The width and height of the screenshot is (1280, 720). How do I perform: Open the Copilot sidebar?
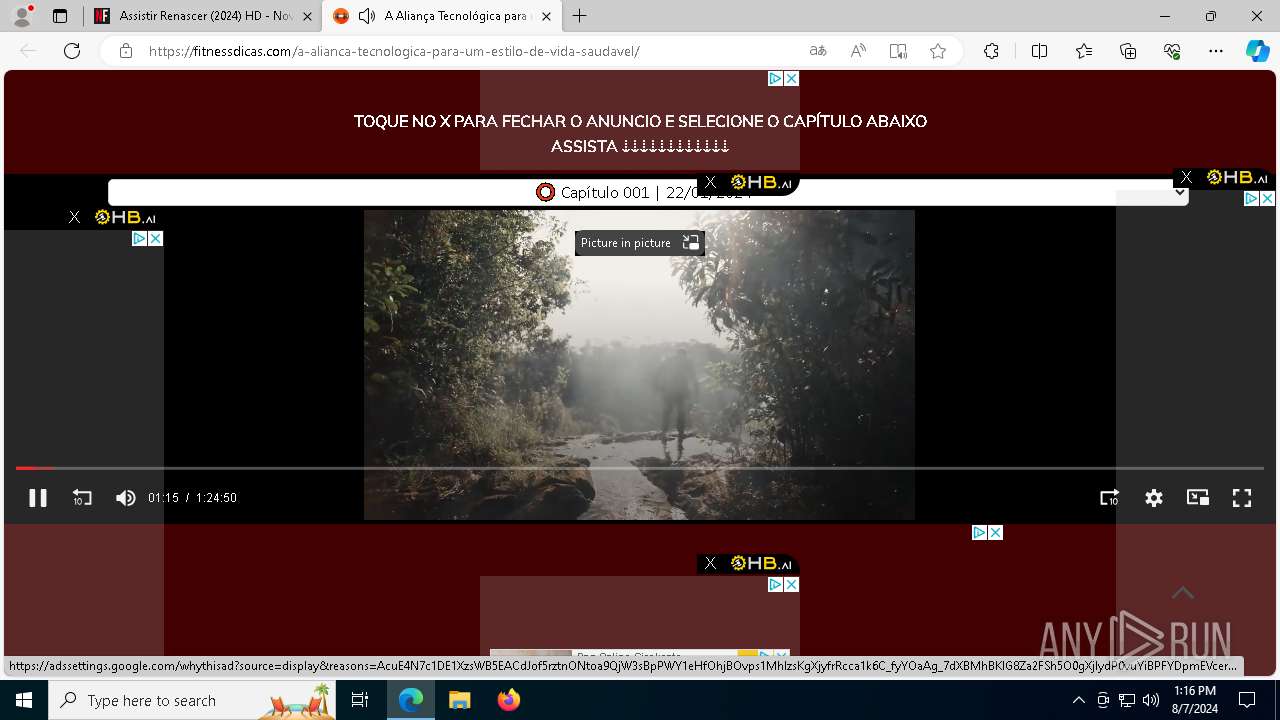click(x=1258, y=51)
